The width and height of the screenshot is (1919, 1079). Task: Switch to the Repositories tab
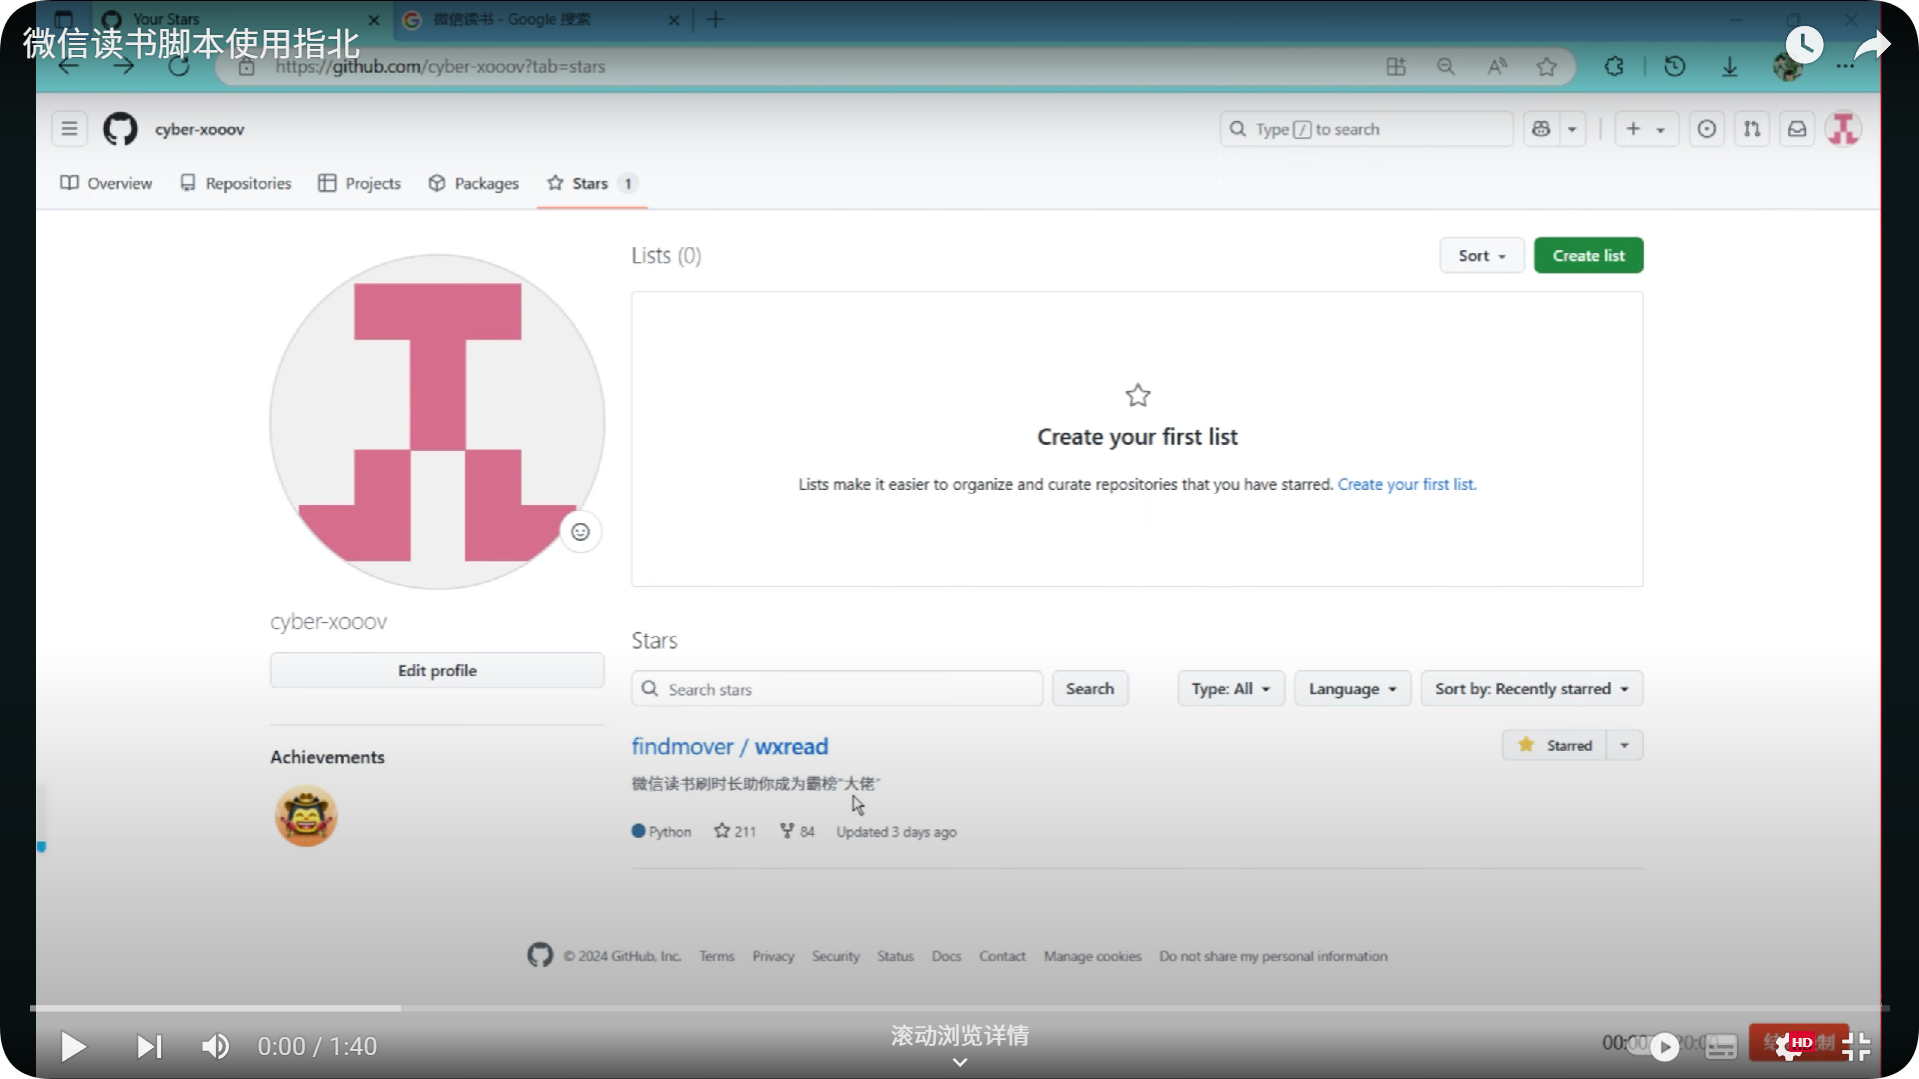(236, 183)
